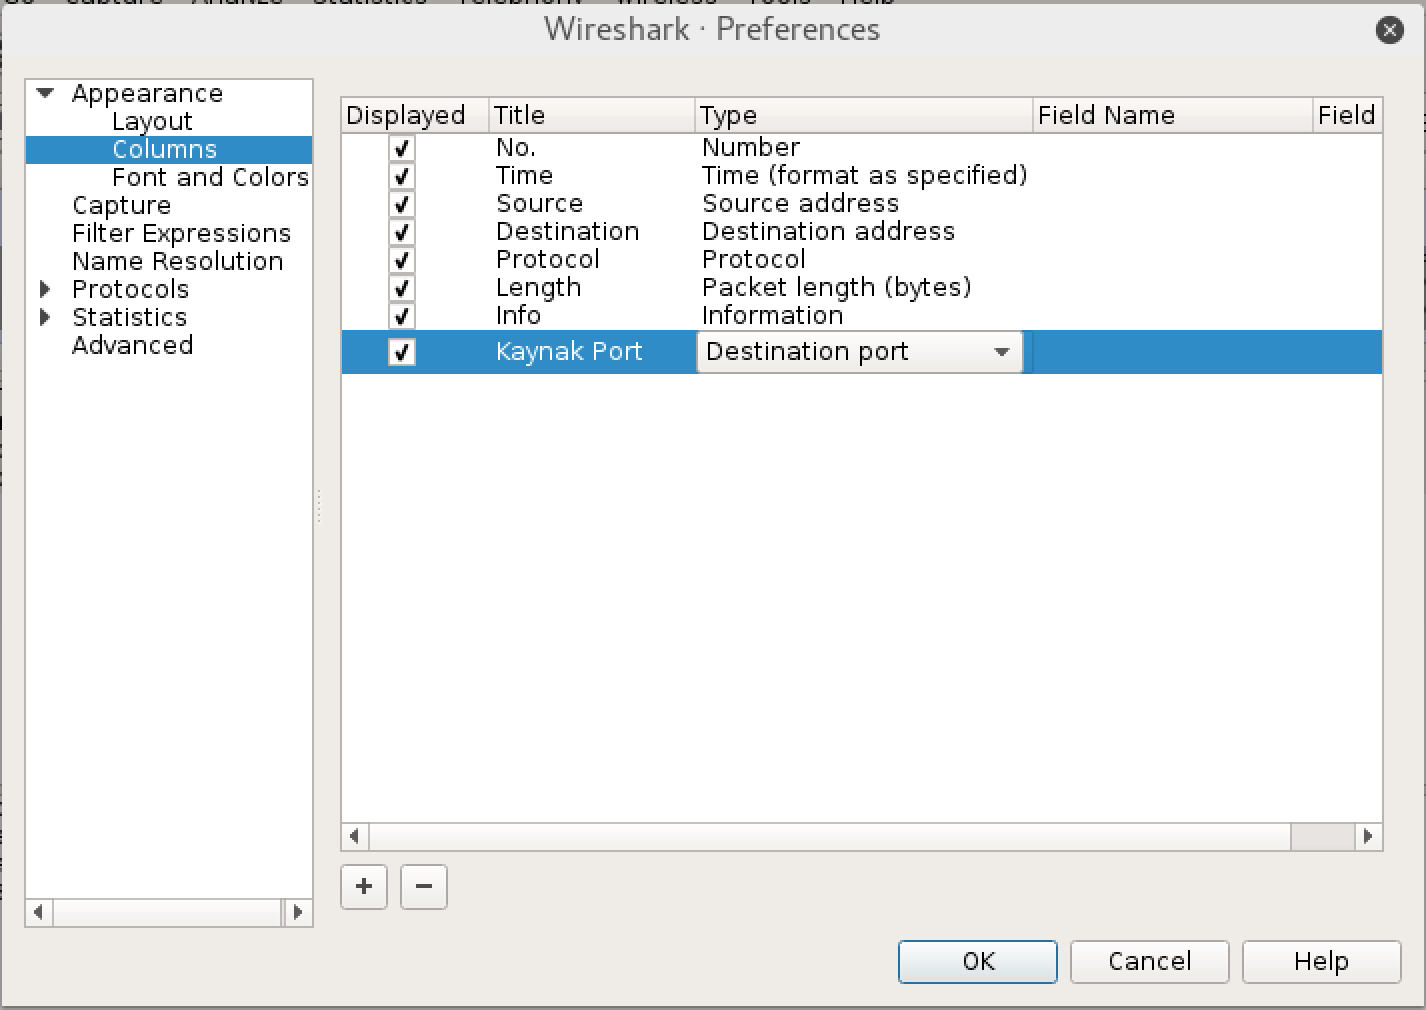Open the Destination port type dropdown

(859, 352)
